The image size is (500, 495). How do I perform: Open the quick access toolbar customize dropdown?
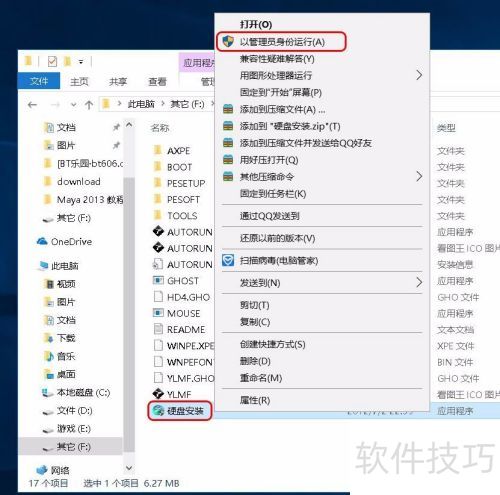coord(81,62)
